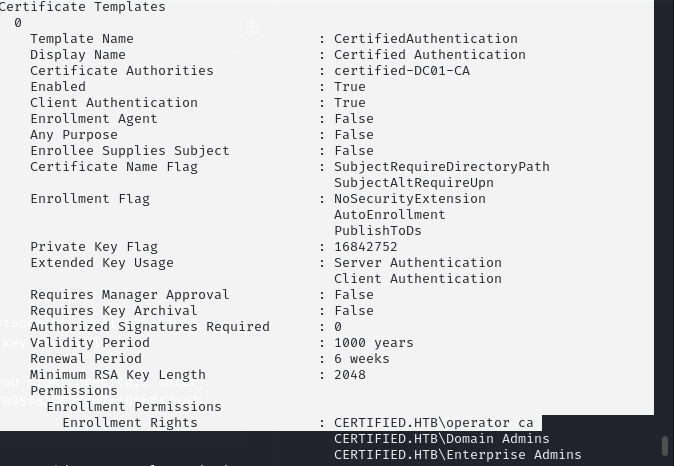Click the Certificate Templates heading
Viewport: 674px width, 466px height.
click(x=83, y=7)
